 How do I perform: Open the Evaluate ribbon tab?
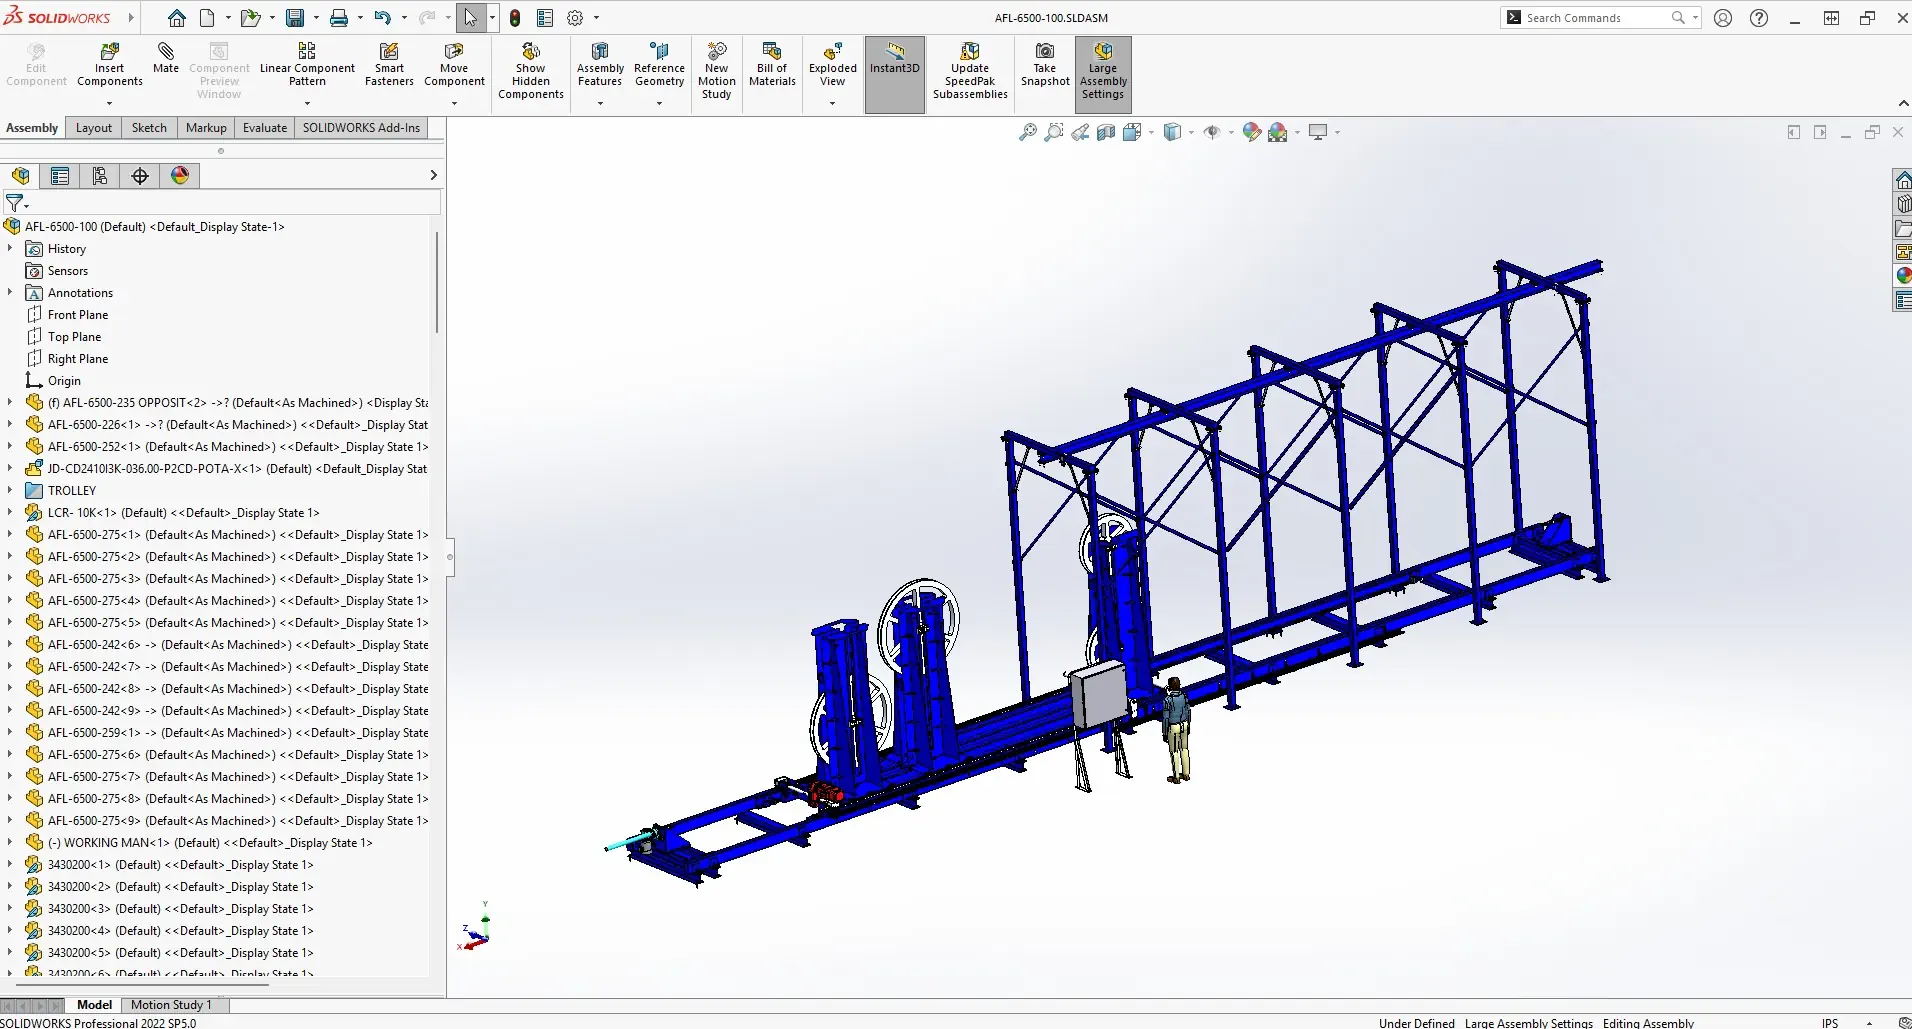(x=264, y=128)
